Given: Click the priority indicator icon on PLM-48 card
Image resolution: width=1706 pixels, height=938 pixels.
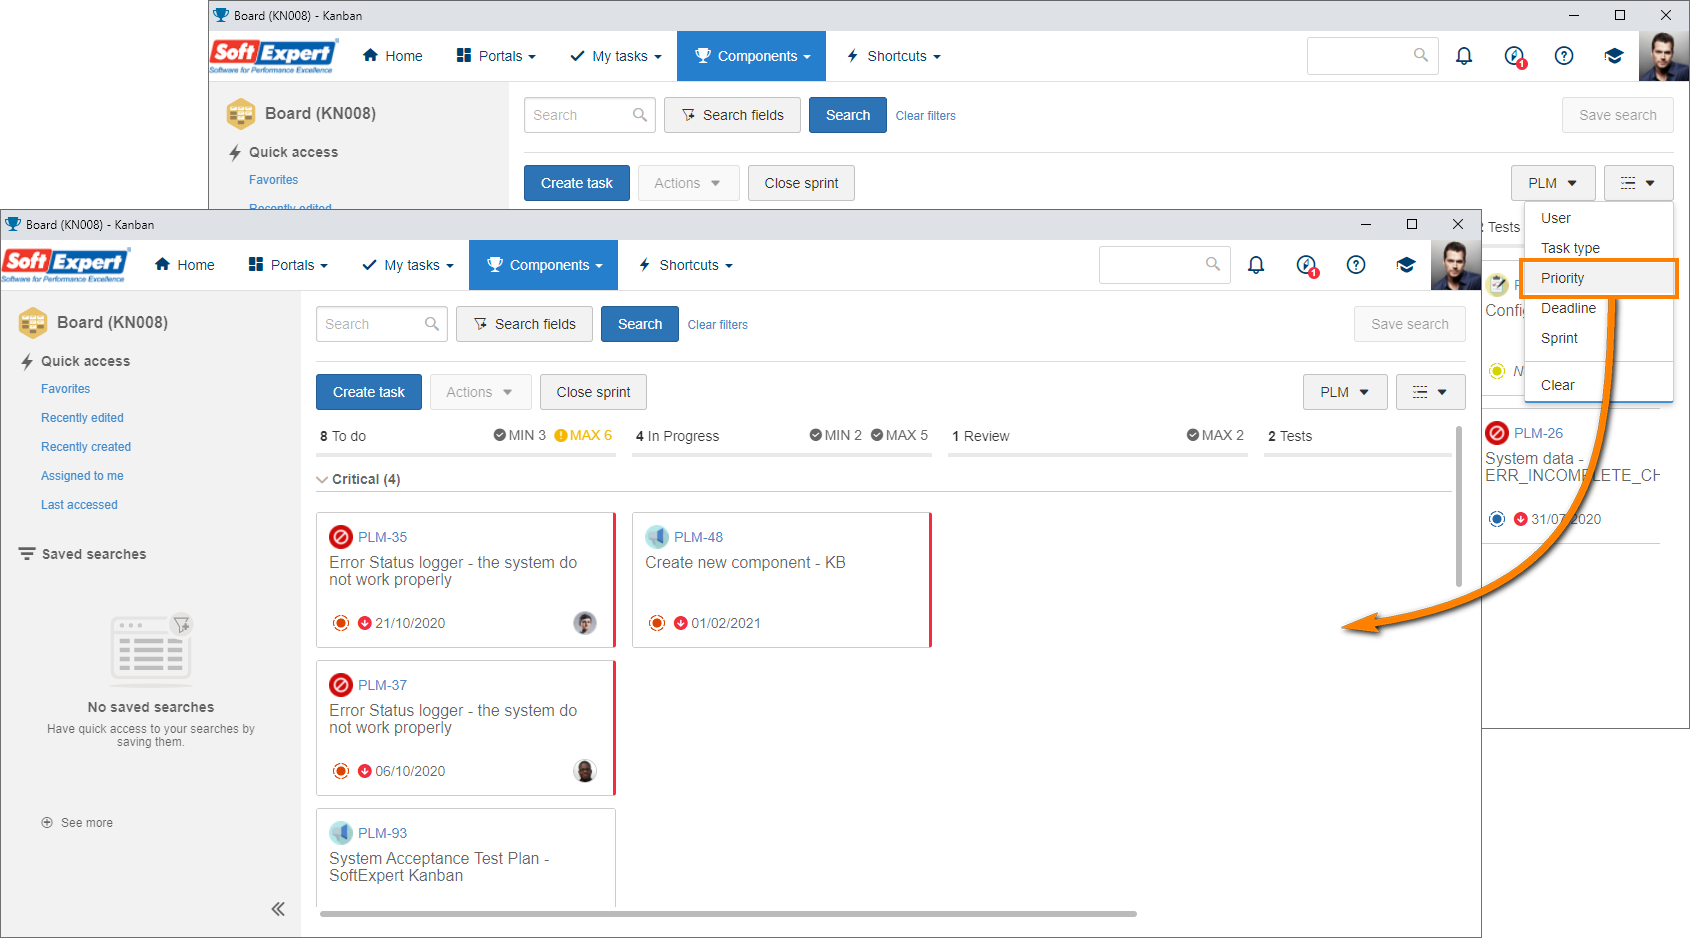Looking at the screenshot, I should [x=657, y=623].
